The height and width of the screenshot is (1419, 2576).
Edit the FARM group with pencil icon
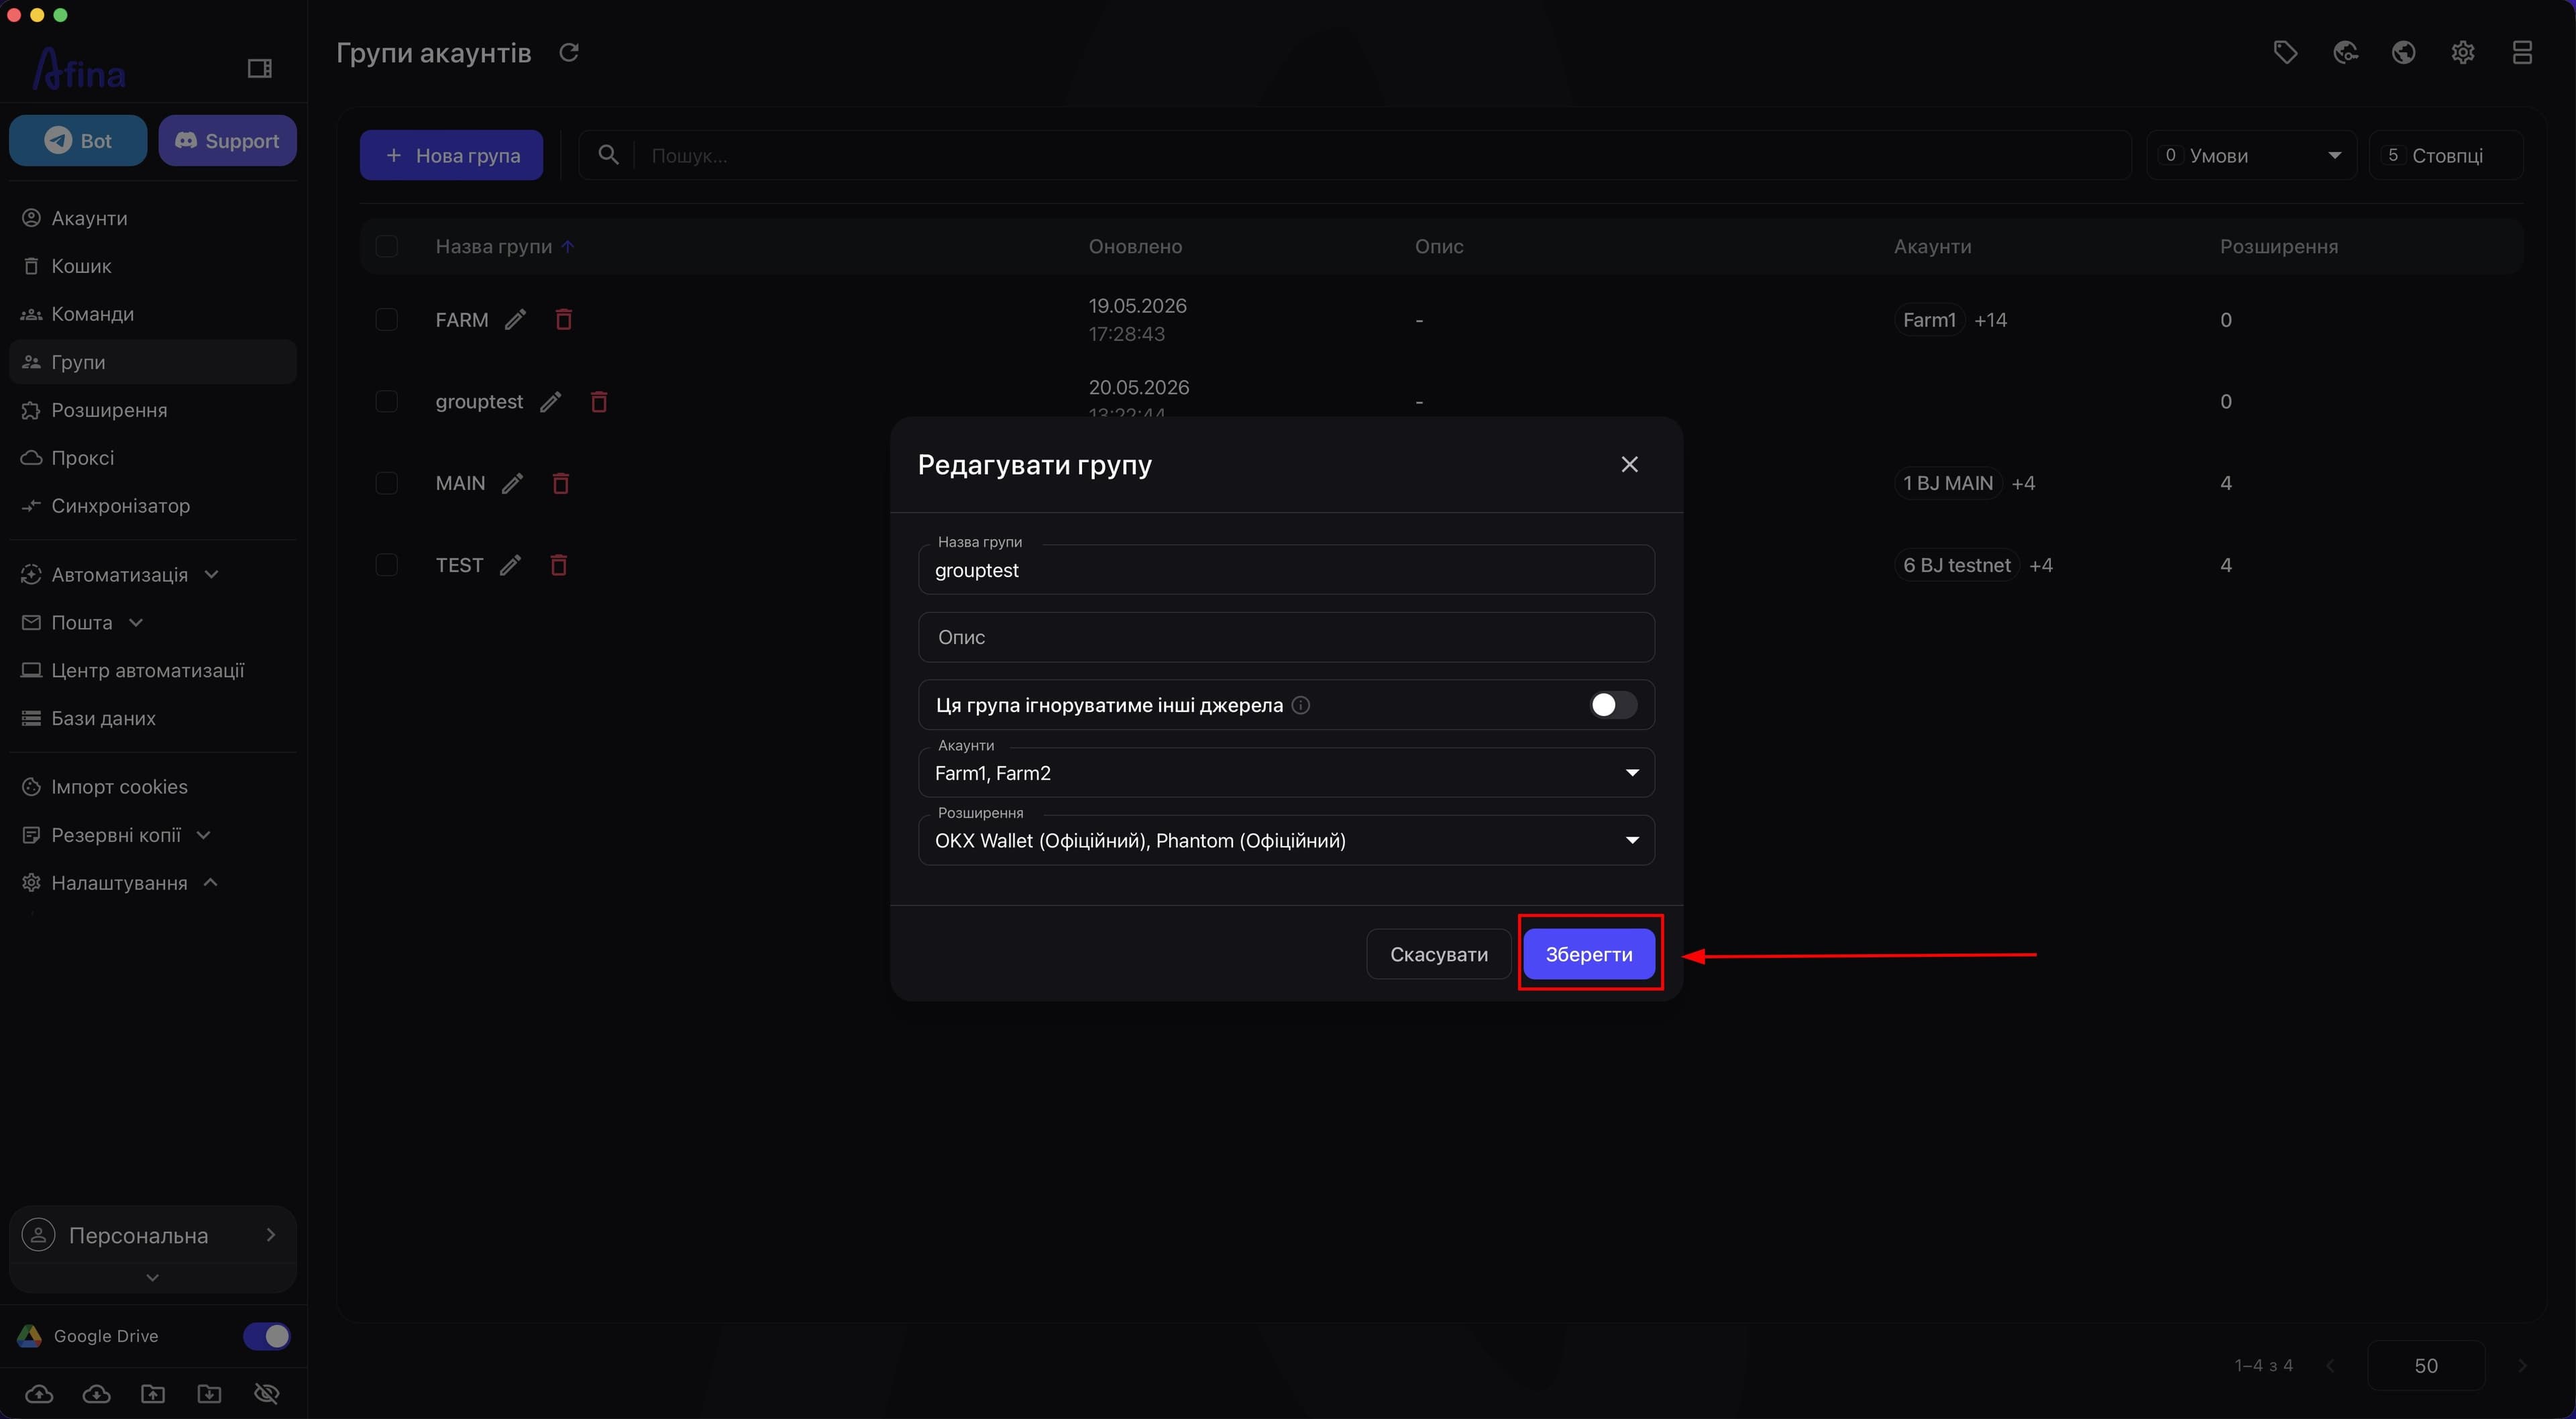click(515, 320)
